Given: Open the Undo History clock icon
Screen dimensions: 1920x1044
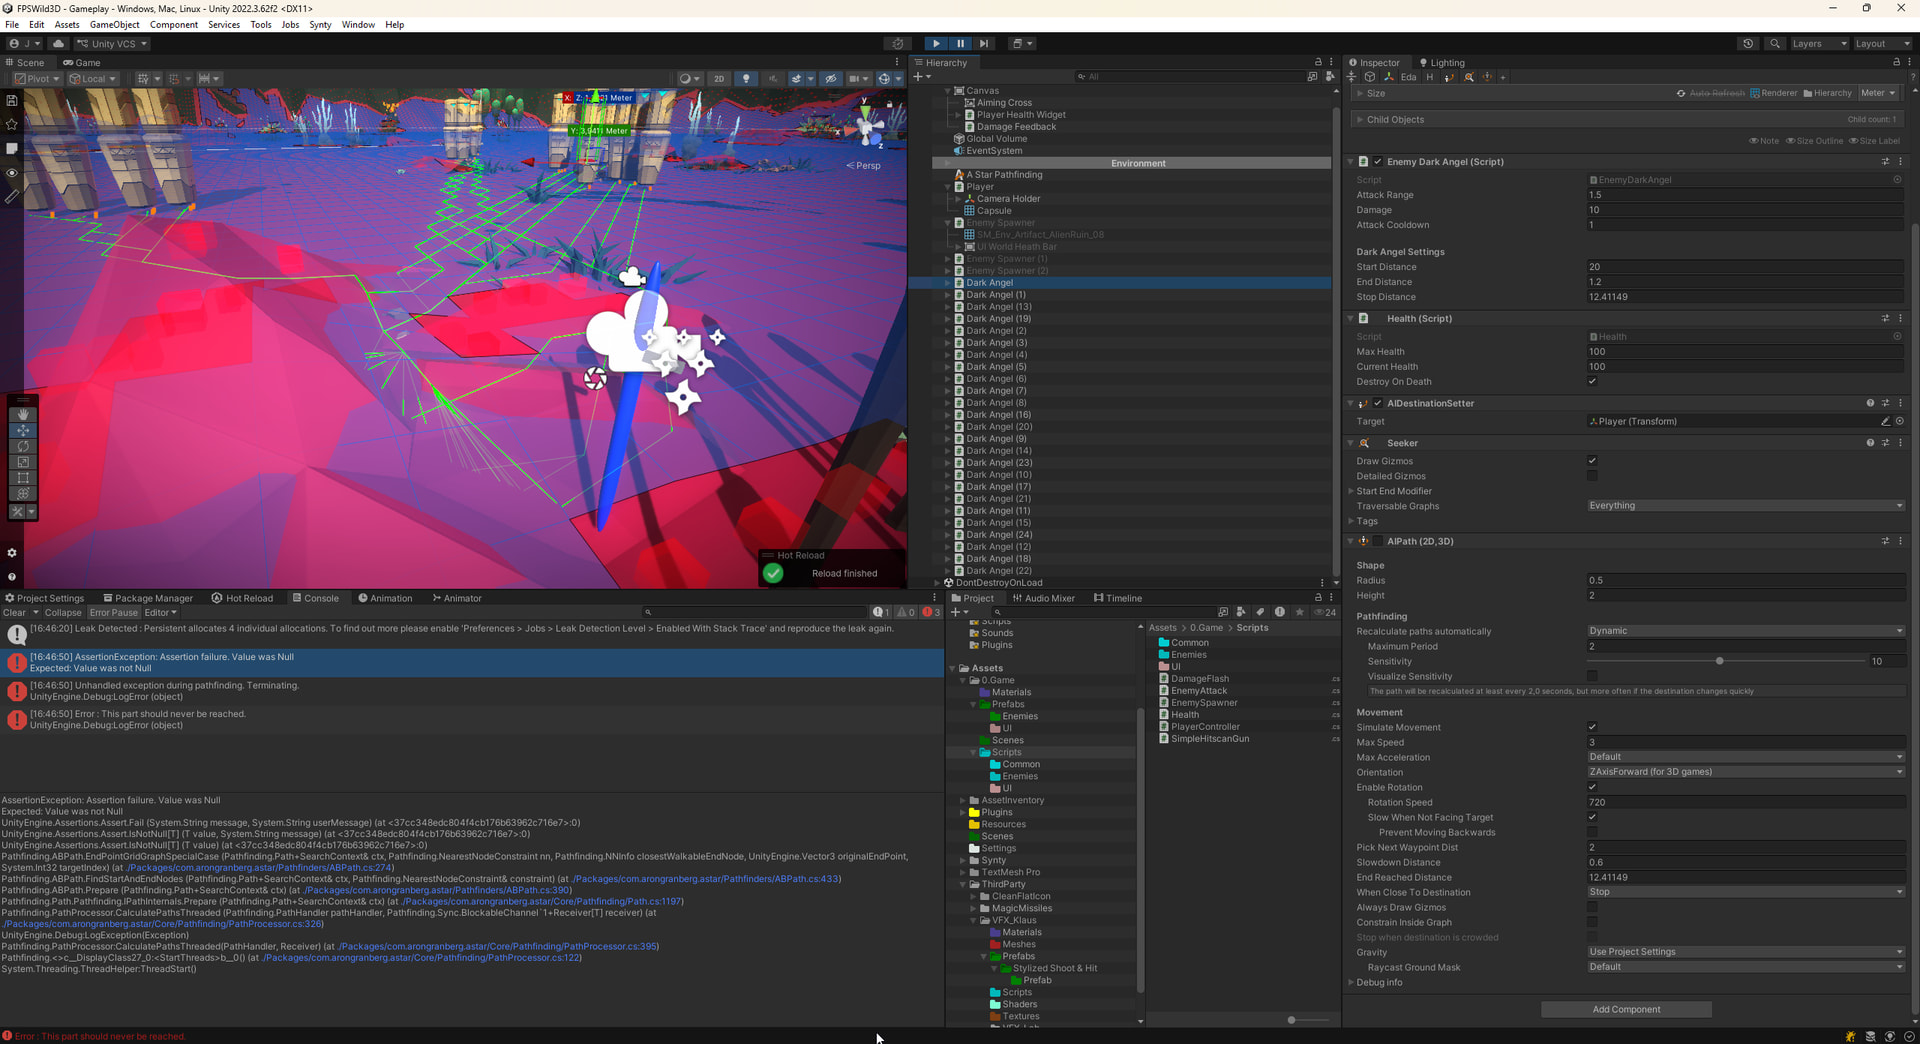Looking at the screenshot, I should 1748,44.
